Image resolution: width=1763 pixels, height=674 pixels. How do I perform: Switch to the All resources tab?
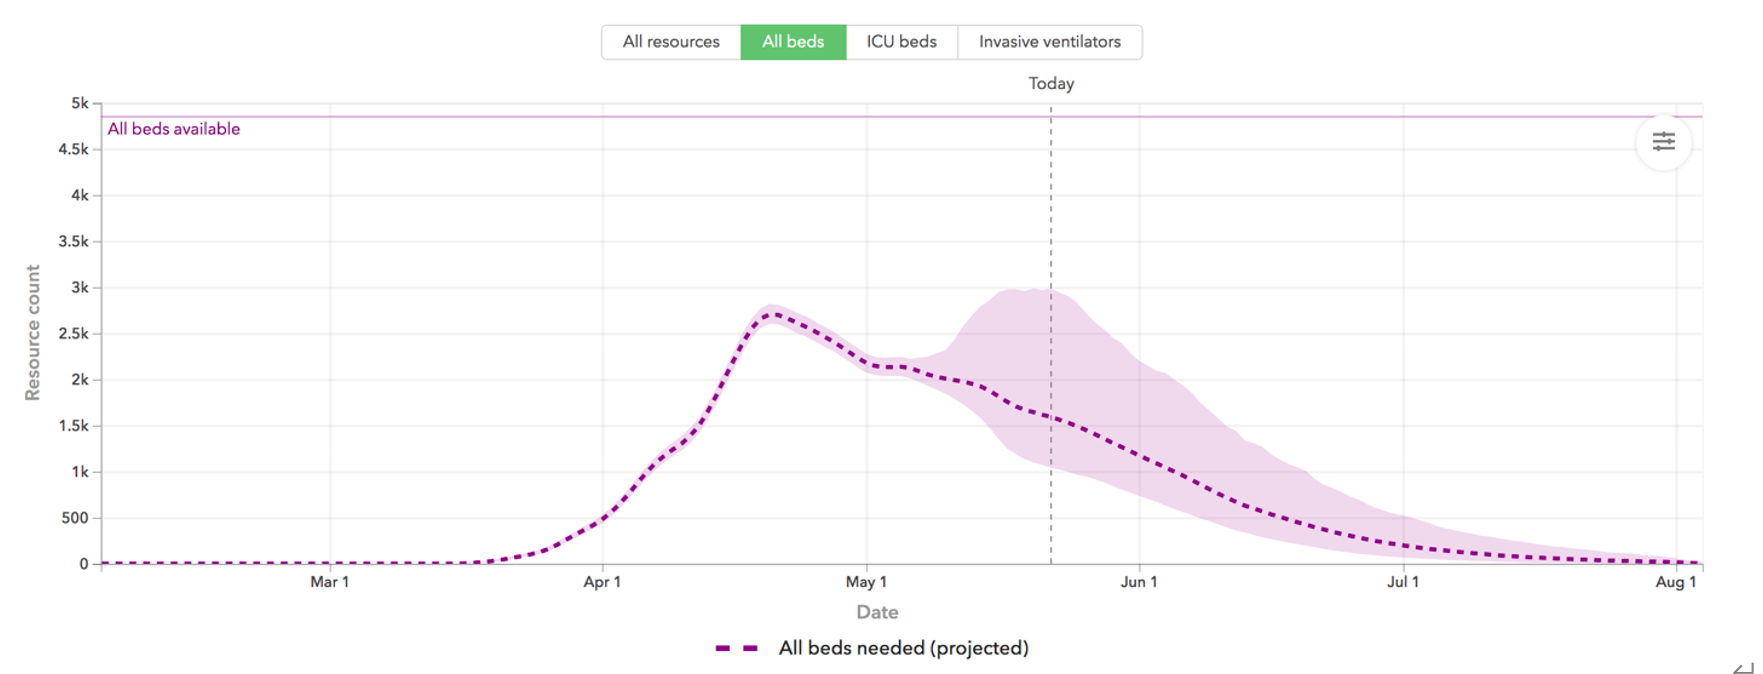point(671,42)
